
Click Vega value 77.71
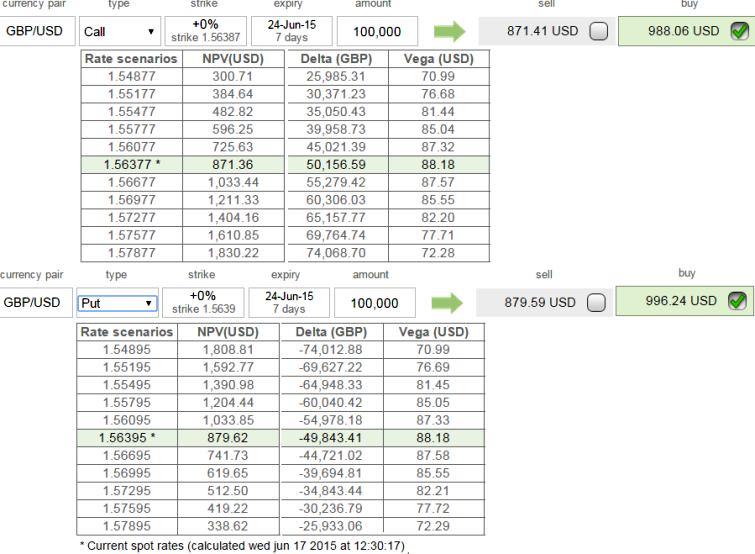coord(438,235)
